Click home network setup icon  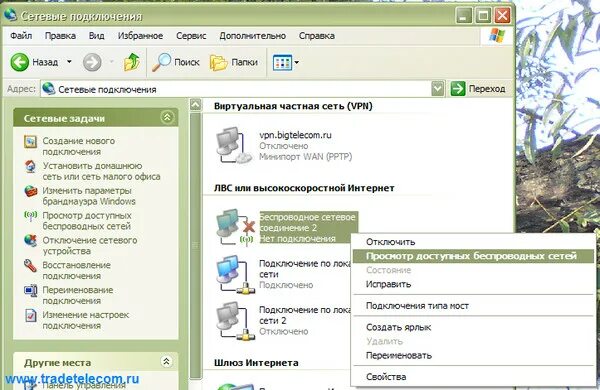[31, 166]
